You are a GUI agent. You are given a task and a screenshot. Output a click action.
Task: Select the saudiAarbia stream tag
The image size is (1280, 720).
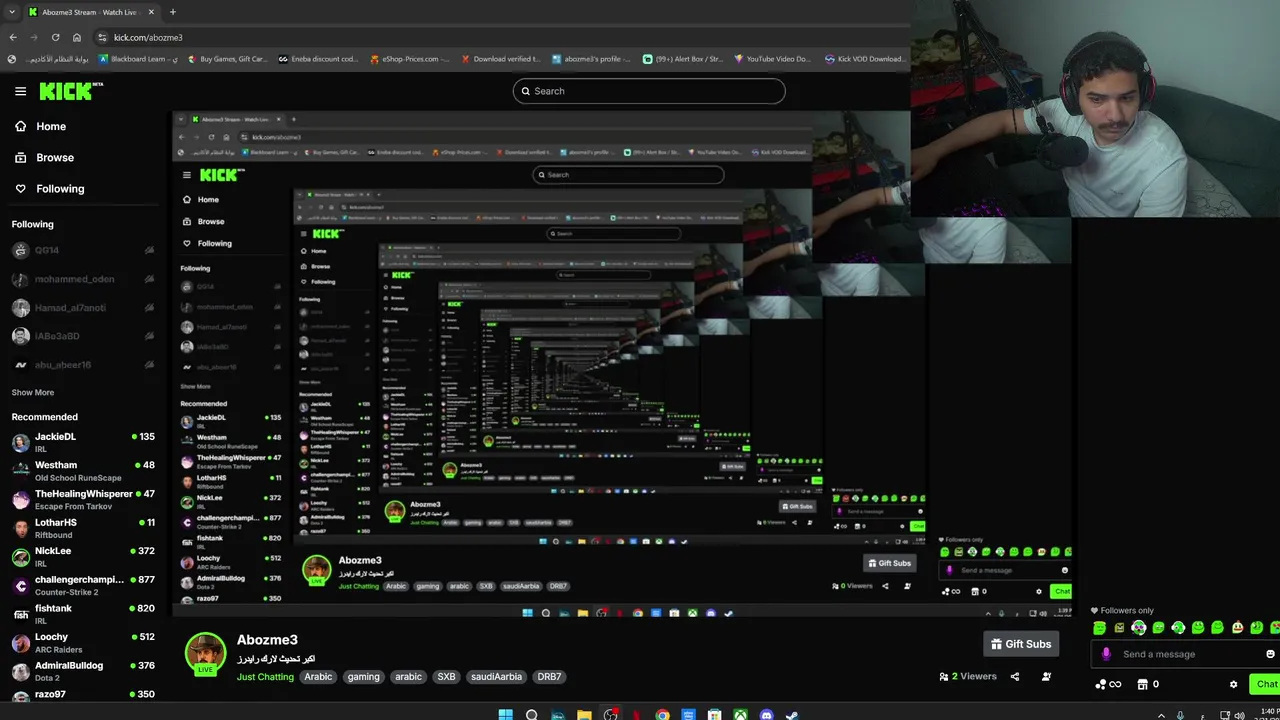click(496, 677)
